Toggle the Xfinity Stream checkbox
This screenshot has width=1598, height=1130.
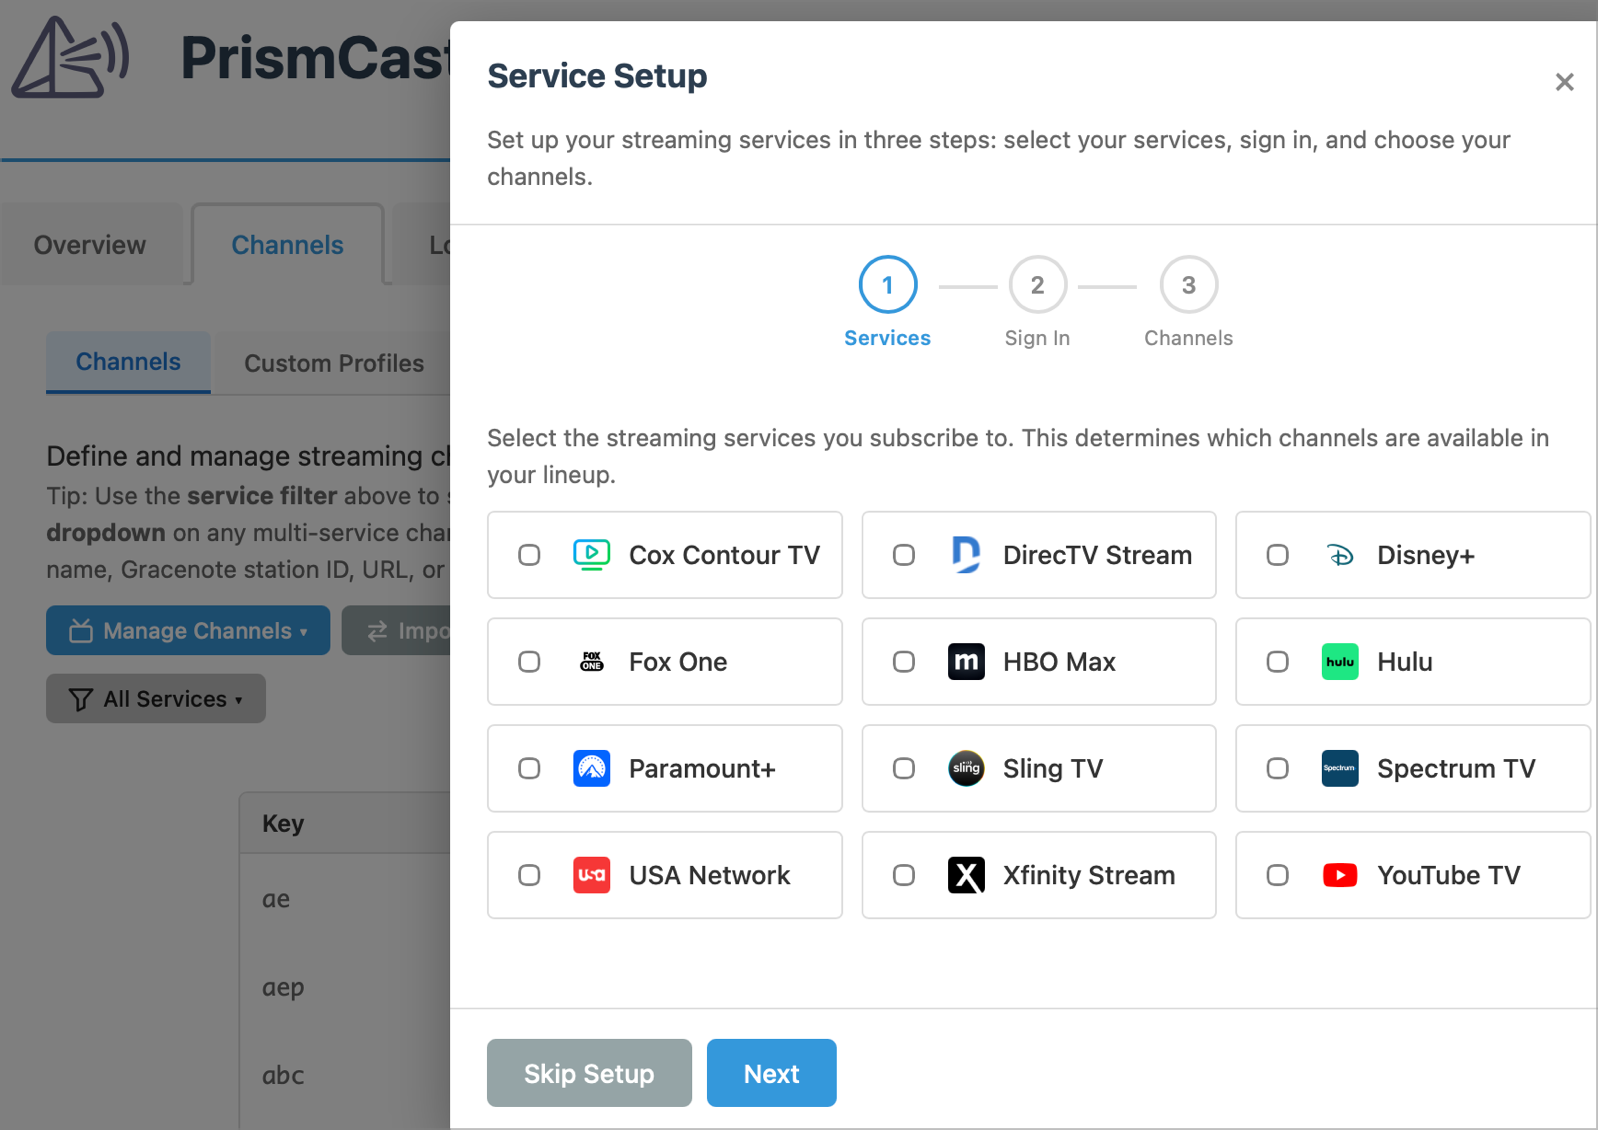pyautogui.click(x=904, y=875)
